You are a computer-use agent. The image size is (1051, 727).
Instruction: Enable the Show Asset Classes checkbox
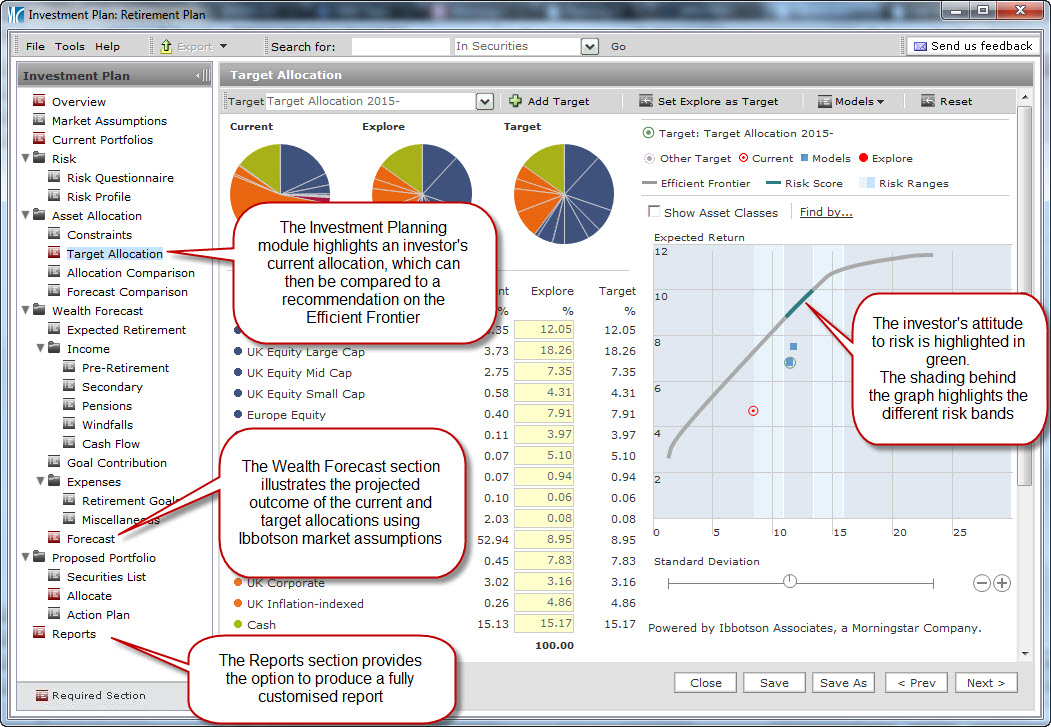654,212
